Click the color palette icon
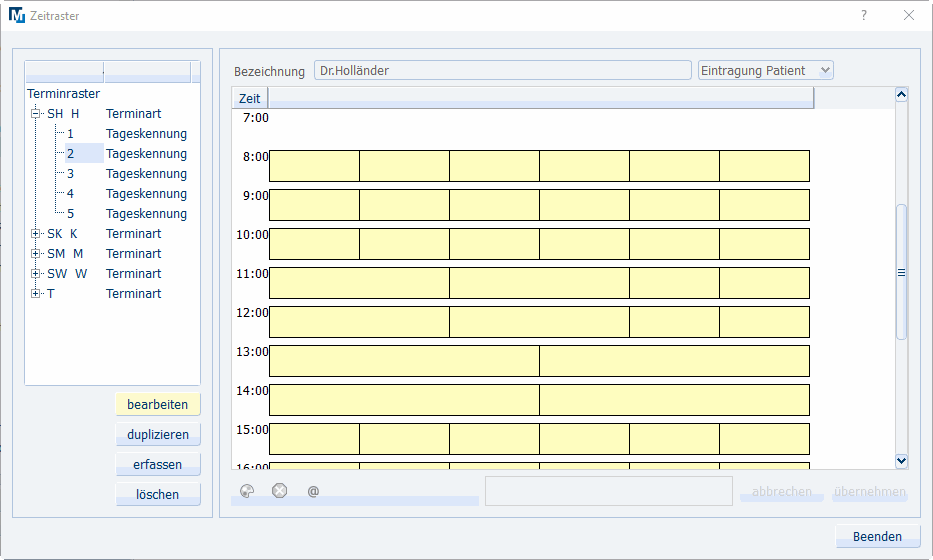933x560 pixels. [248, 491]
